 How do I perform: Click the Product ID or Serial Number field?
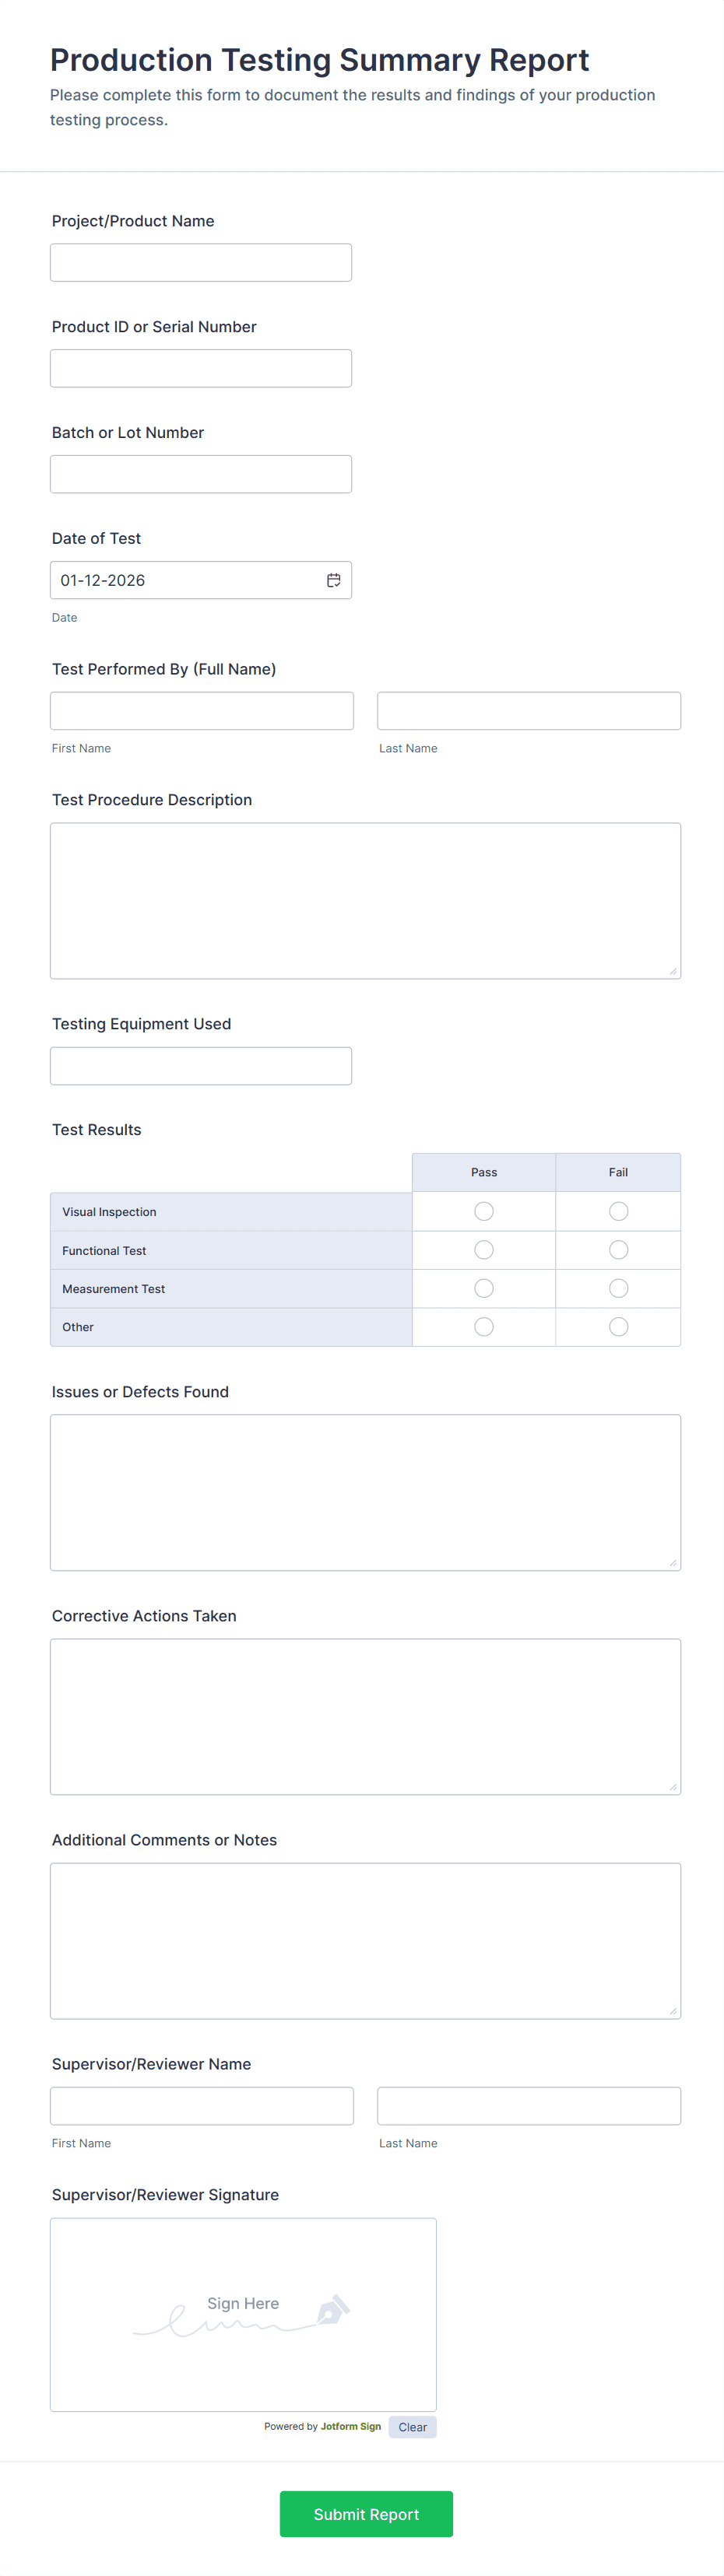[x=200, y=367]
